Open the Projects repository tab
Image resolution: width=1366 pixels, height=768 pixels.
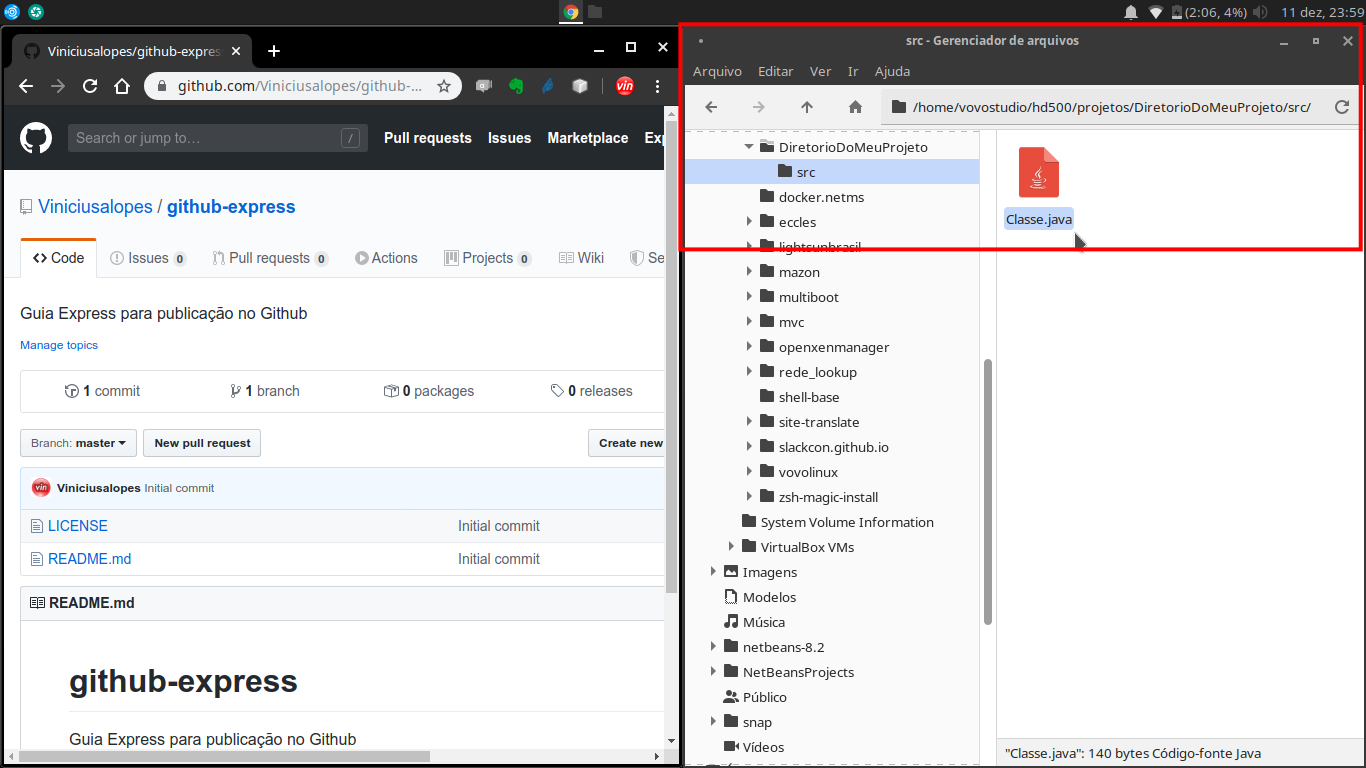488,258
